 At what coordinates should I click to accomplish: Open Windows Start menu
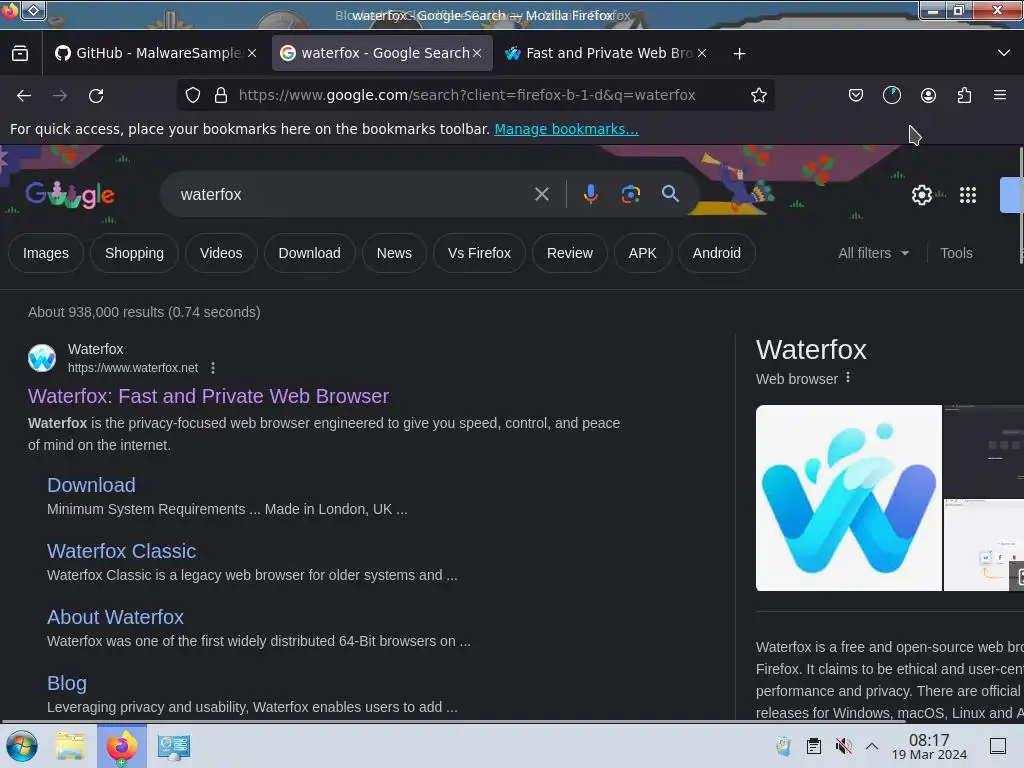point(22,746)
